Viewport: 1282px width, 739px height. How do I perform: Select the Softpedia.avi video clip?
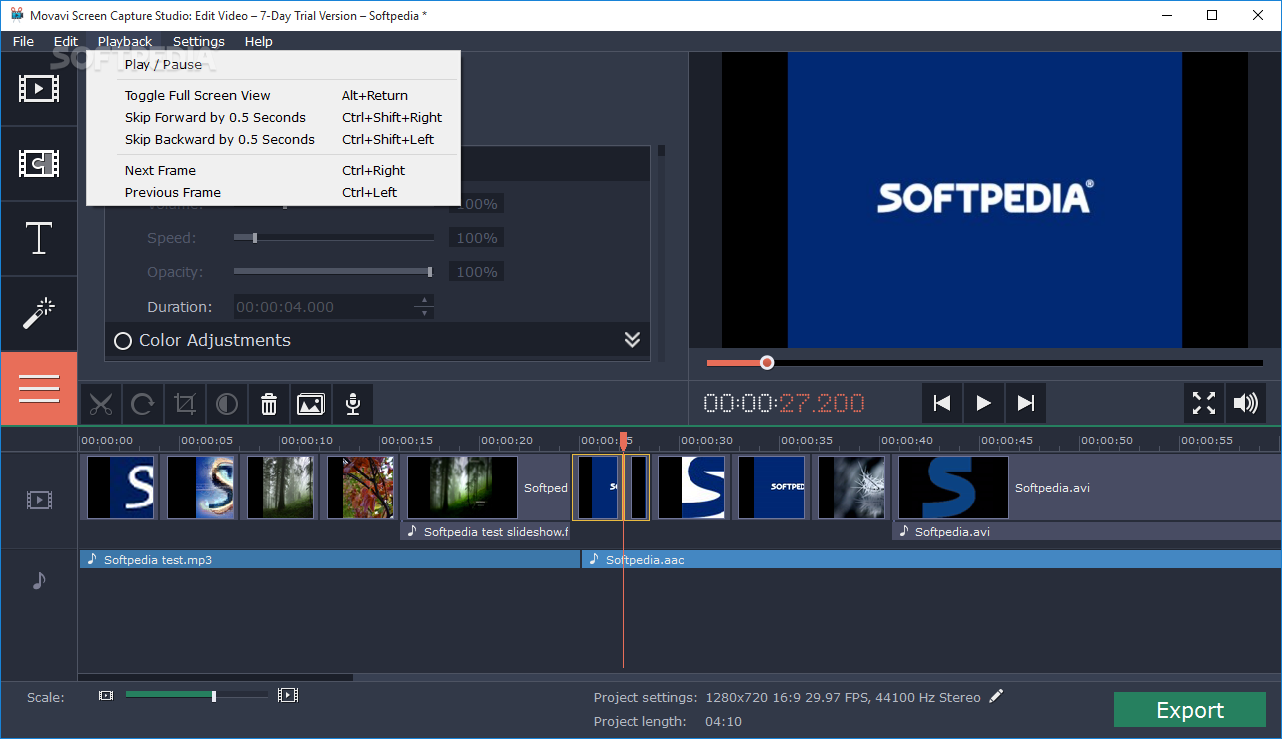tap(1088, 488)
